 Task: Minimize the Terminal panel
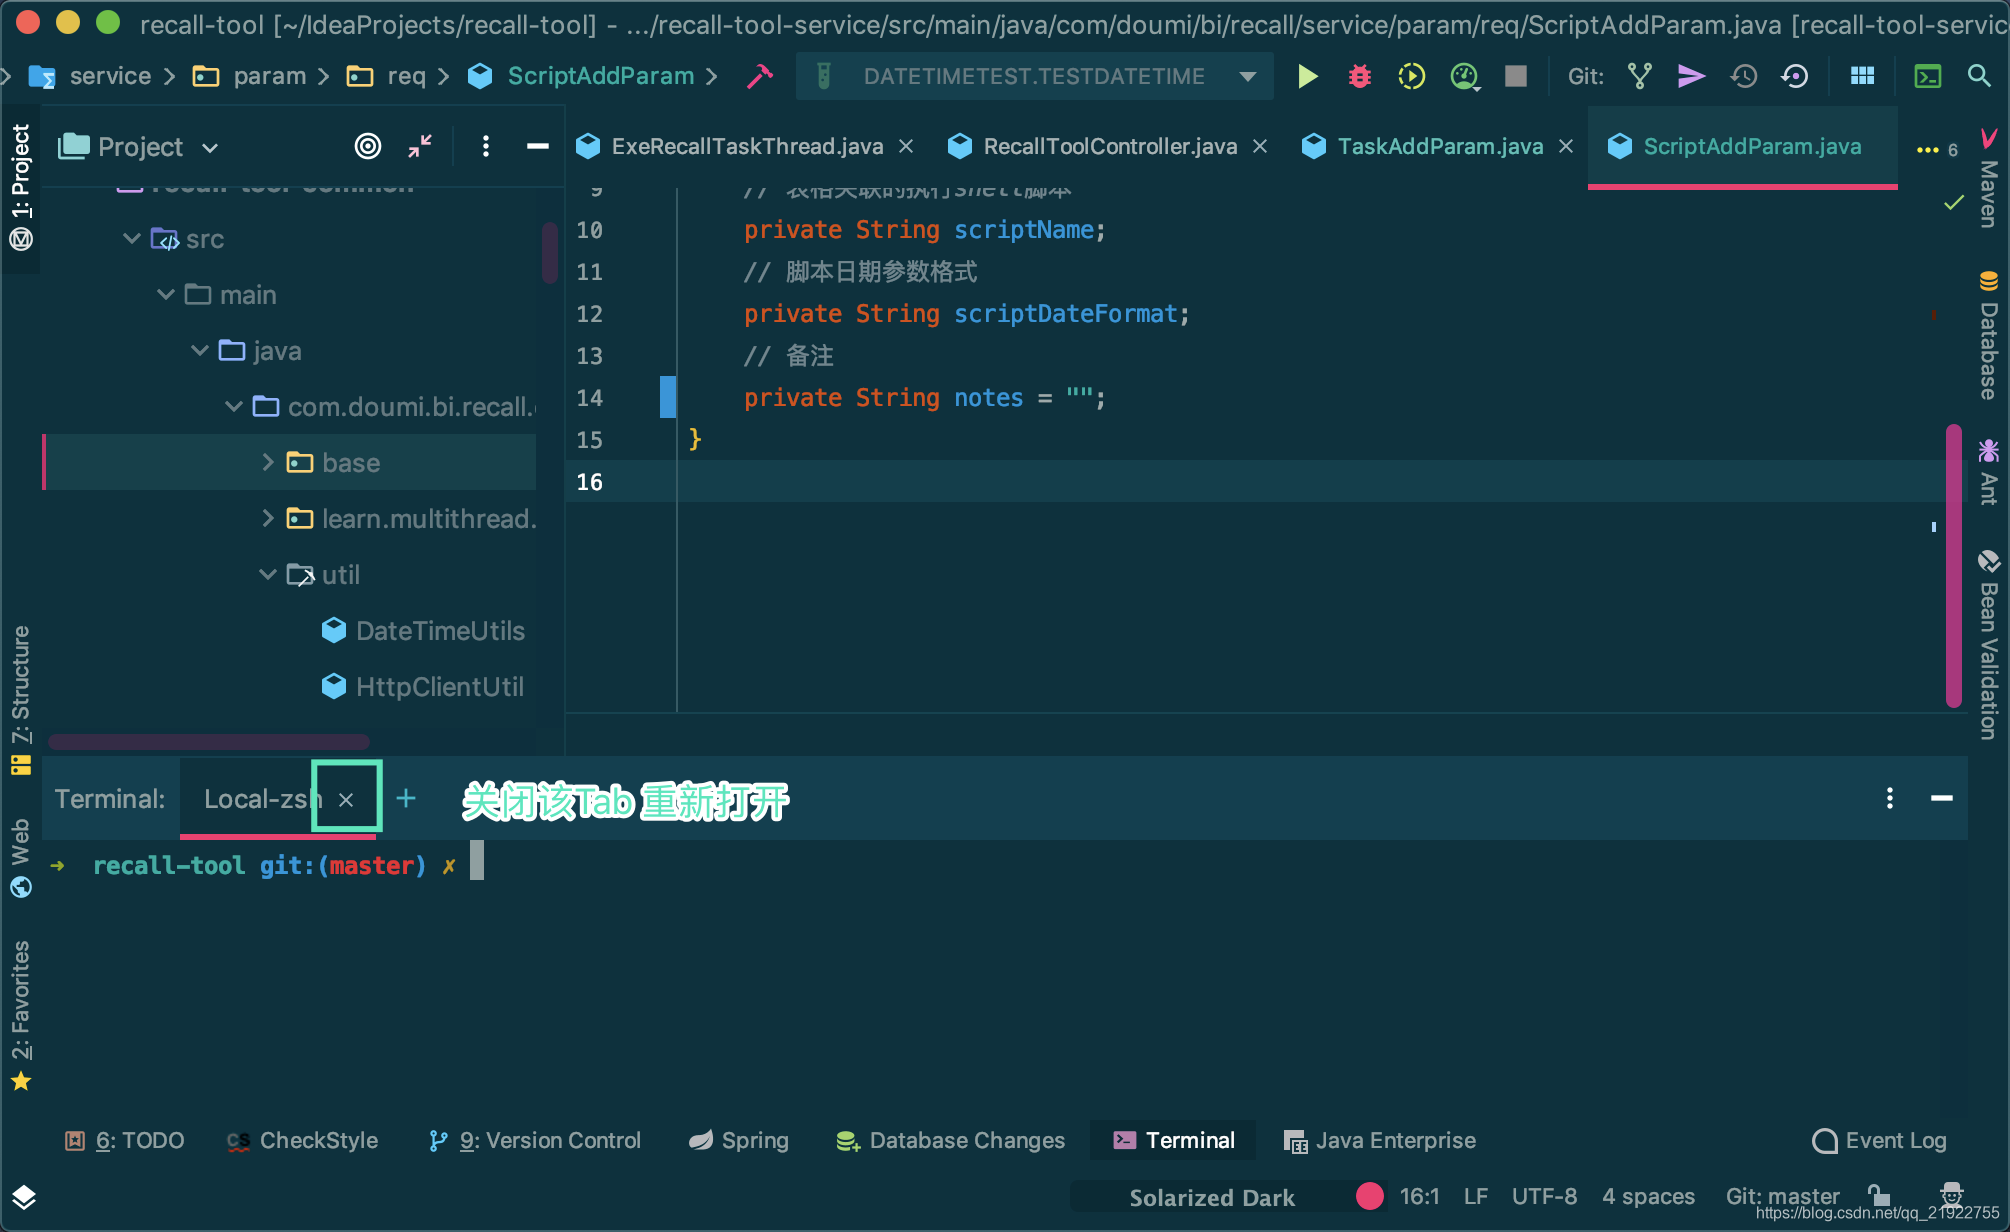point(1941,798)
